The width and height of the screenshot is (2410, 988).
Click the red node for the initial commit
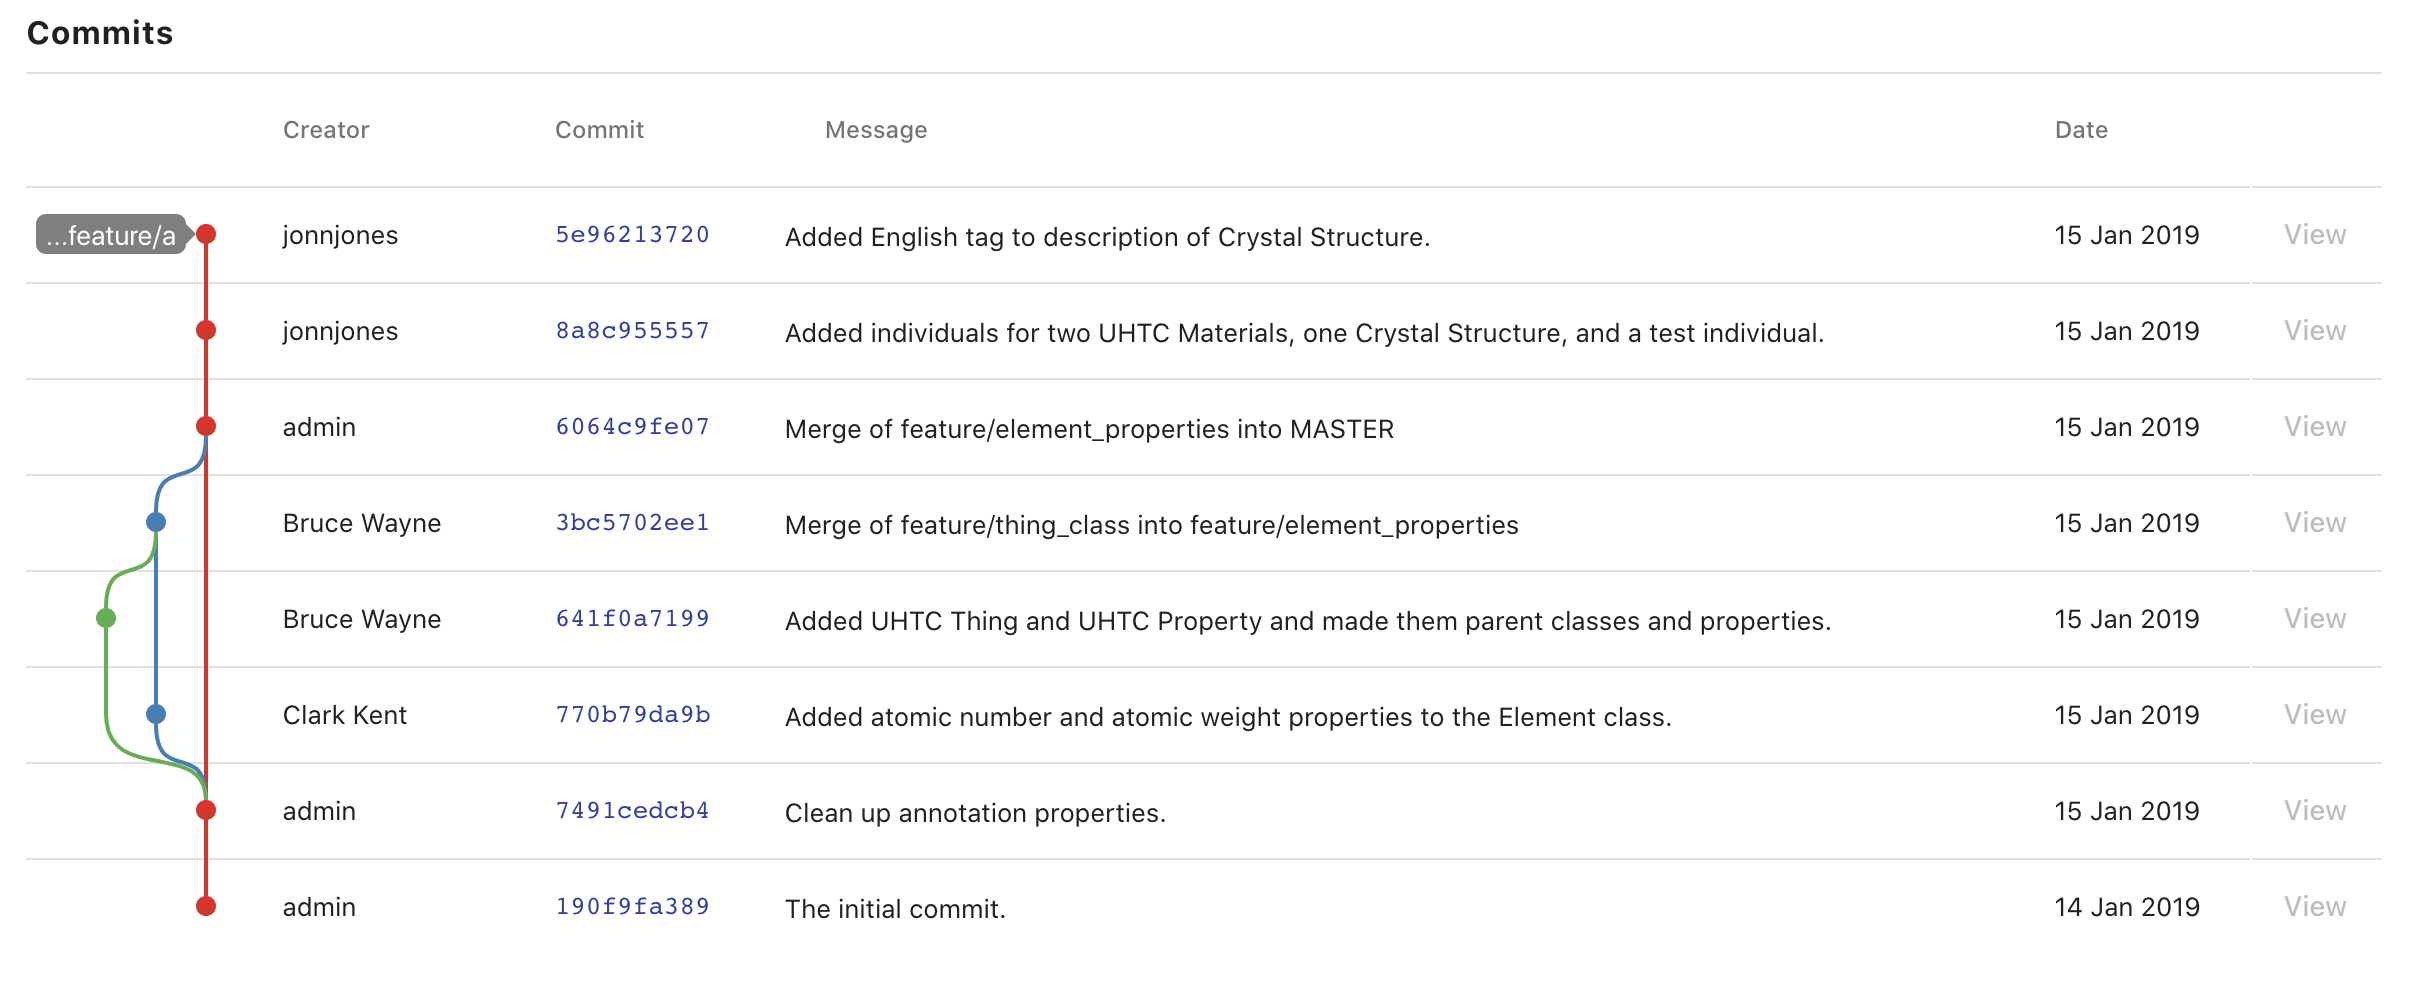[x=206, y=907]
